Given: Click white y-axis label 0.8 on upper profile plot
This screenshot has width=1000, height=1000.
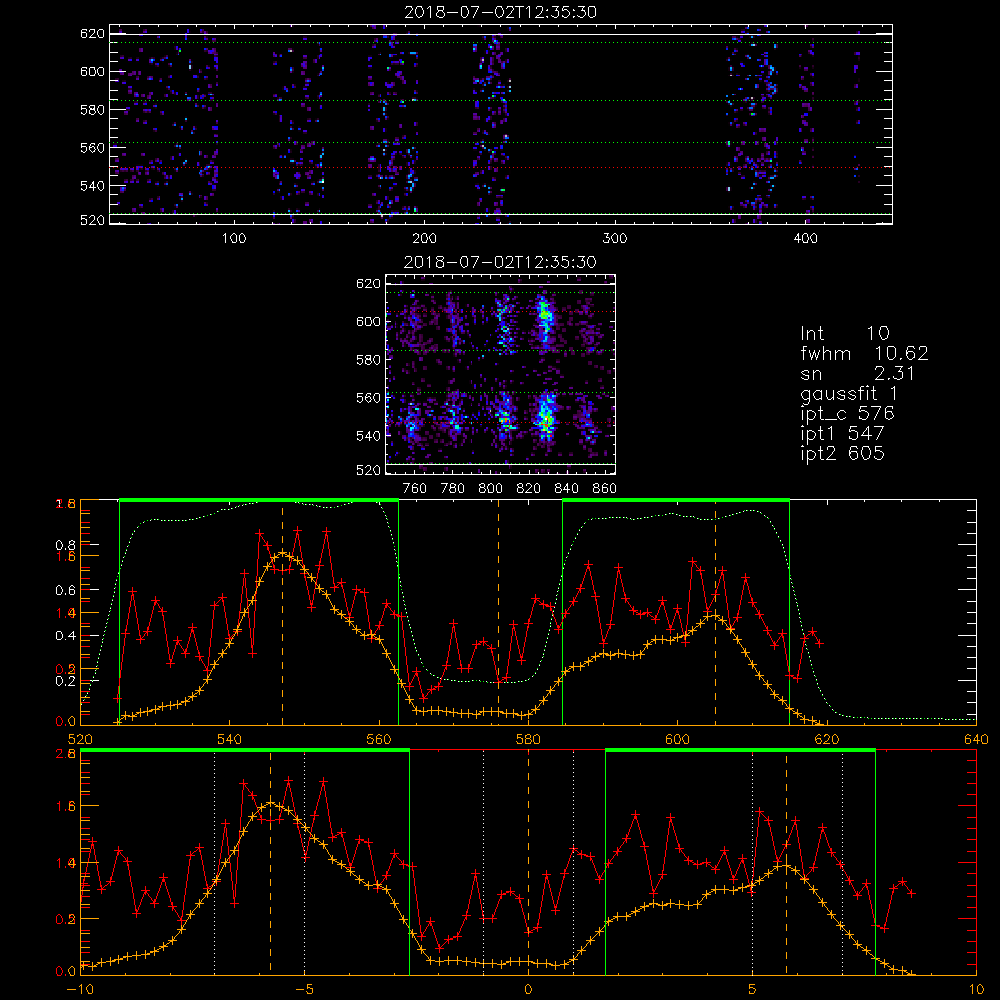Looking at the screenshot, I should (x=65, y=545).
